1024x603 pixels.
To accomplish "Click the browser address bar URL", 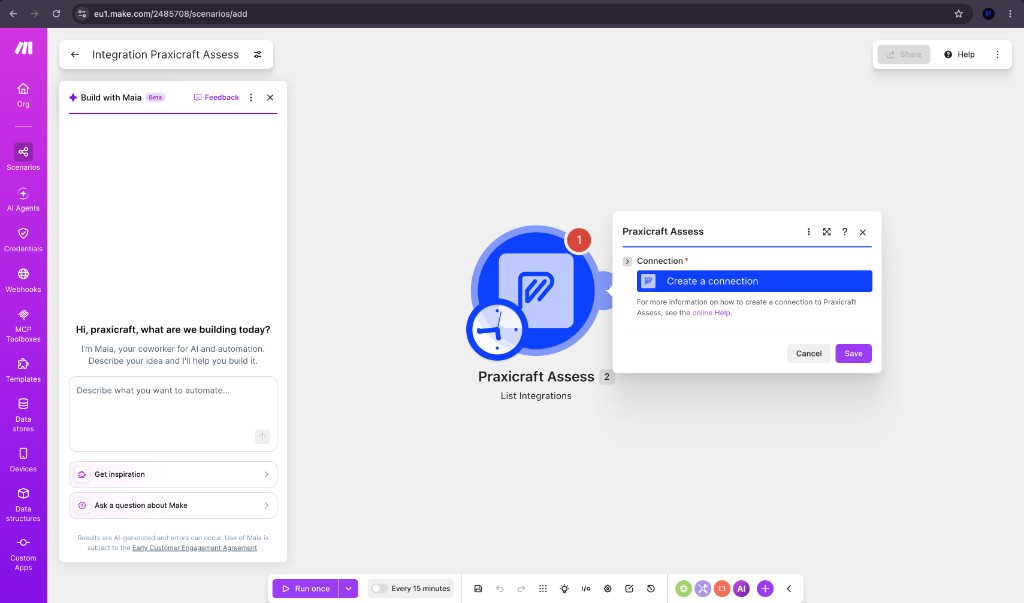I will [170, 14].
